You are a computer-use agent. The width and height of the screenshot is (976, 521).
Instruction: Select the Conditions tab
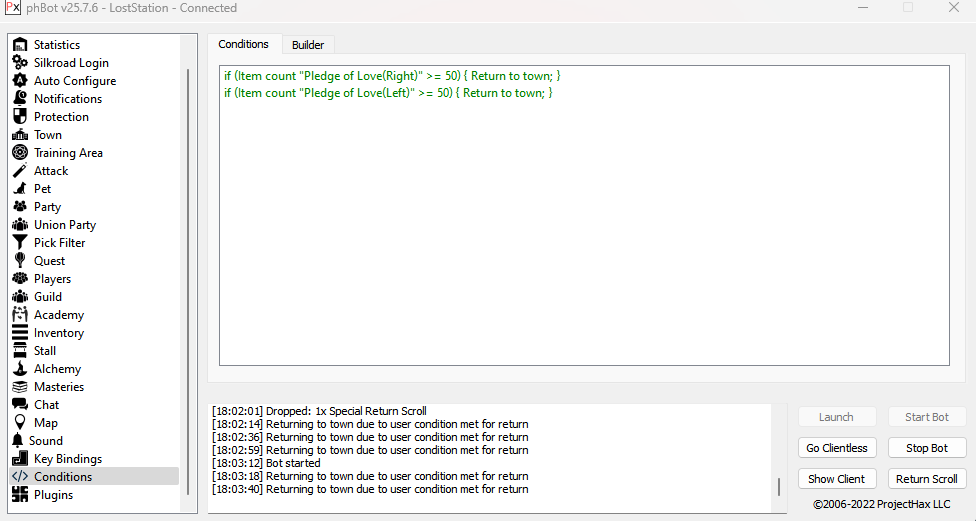[243, 44]
